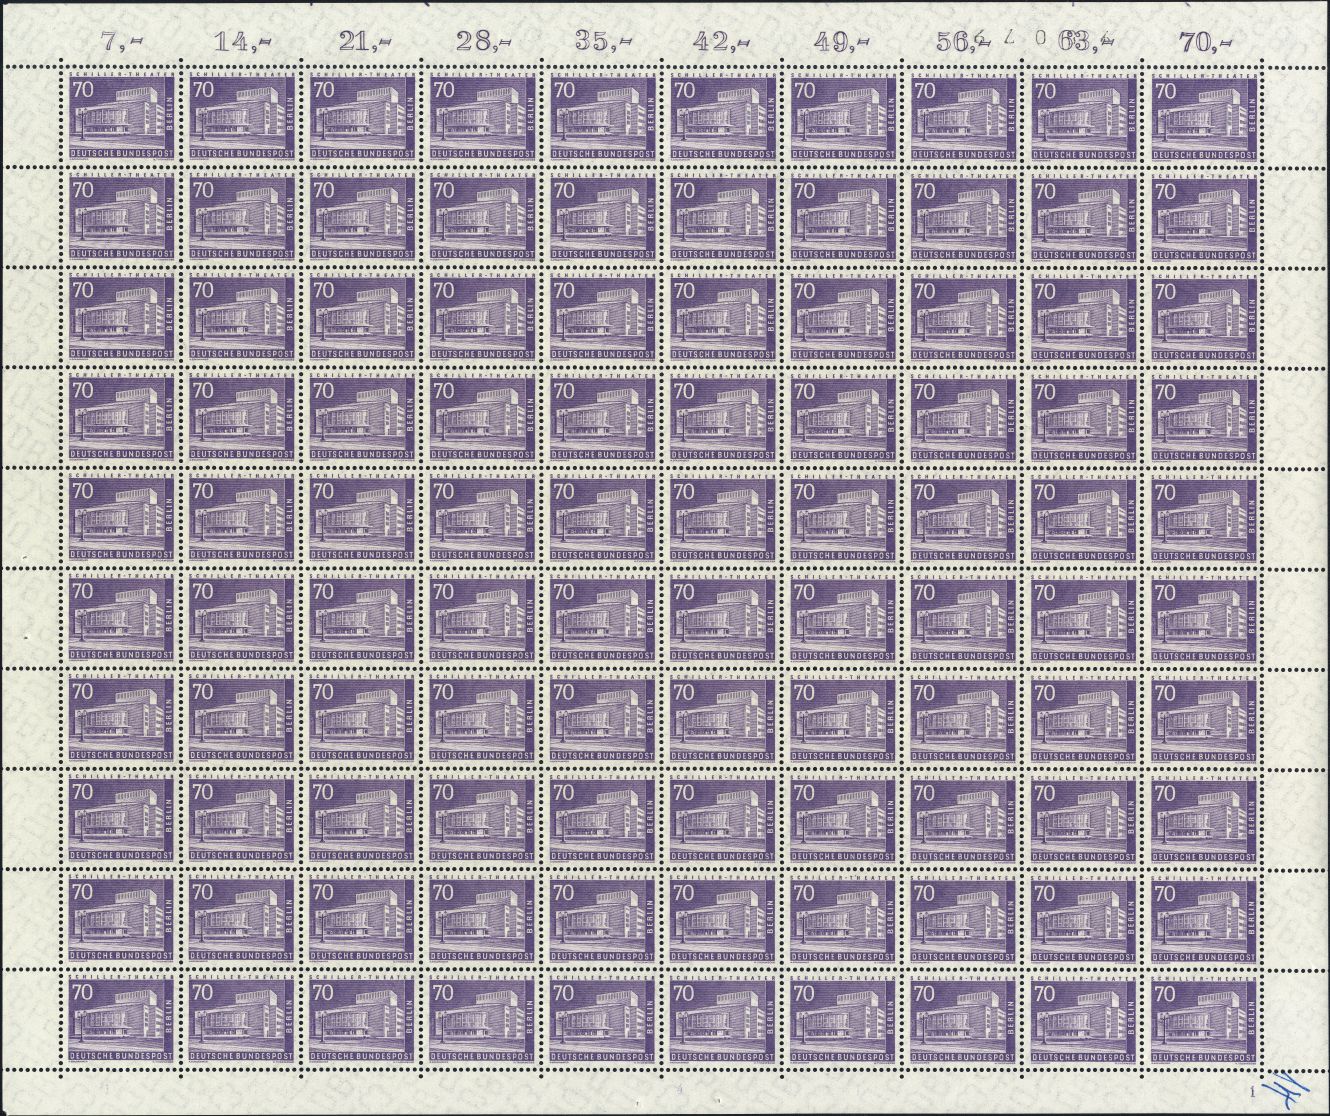
Task: Select the 56,- margin number
Action: click(956, 41)
